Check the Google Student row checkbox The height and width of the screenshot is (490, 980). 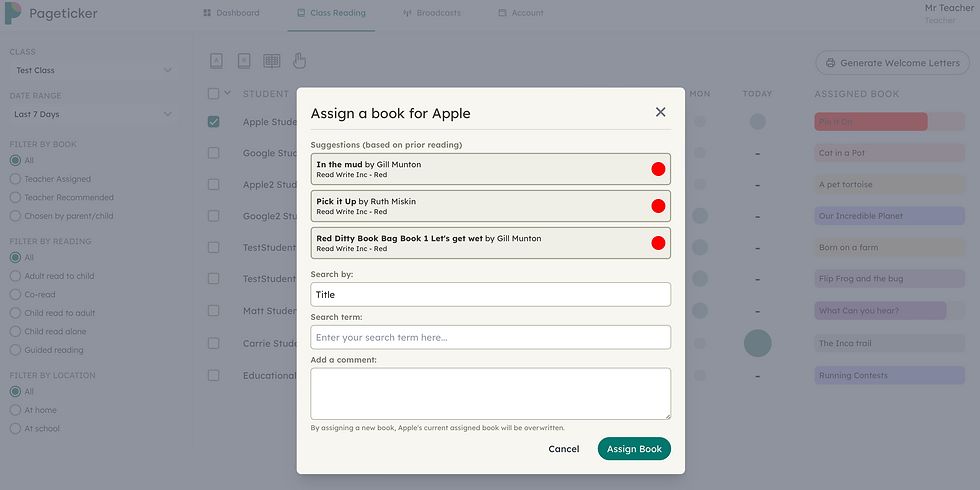[x=214, y=153]
